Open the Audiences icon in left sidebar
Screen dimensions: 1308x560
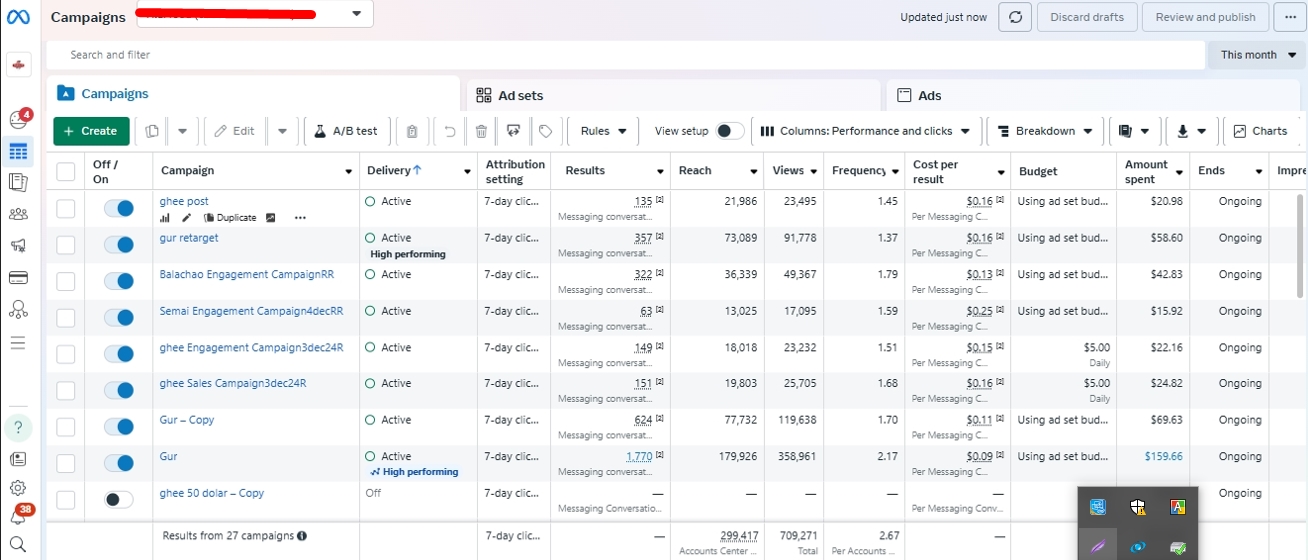tap(17, 214)
